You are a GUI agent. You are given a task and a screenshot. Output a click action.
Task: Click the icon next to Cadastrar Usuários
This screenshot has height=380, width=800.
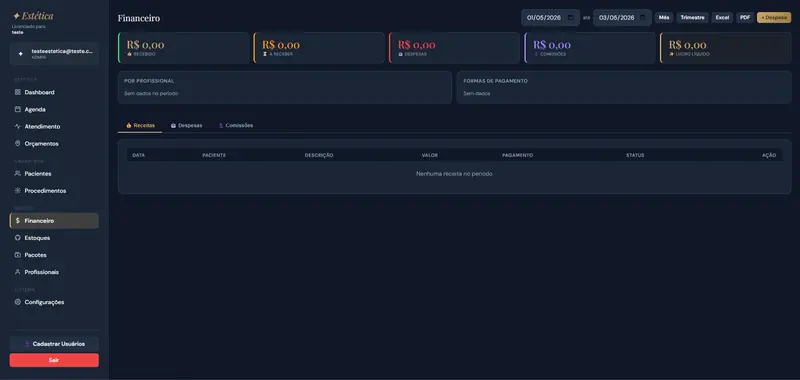pos(28,344)
